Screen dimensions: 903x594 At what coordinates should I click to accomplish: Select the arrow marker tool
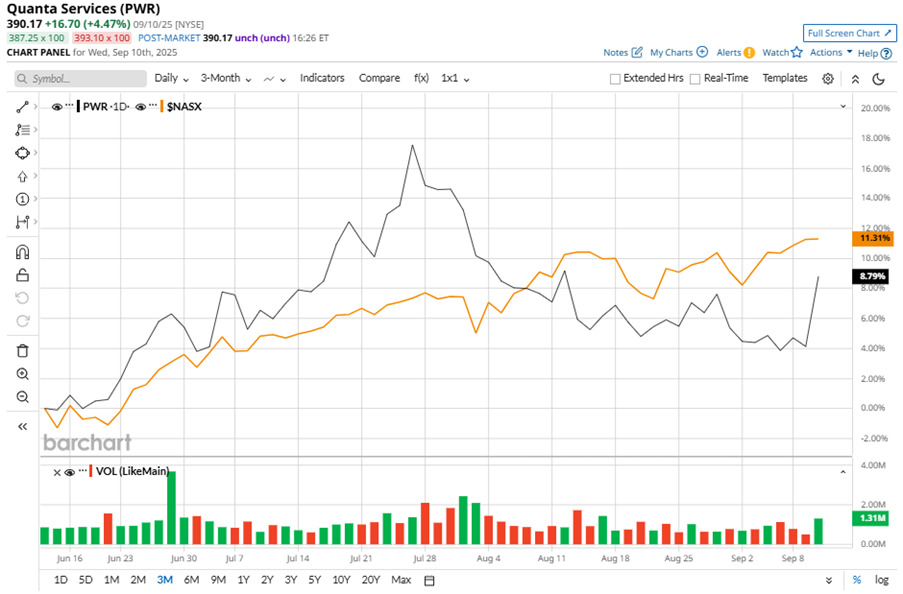pyautogui.click(x=22, y=176)
